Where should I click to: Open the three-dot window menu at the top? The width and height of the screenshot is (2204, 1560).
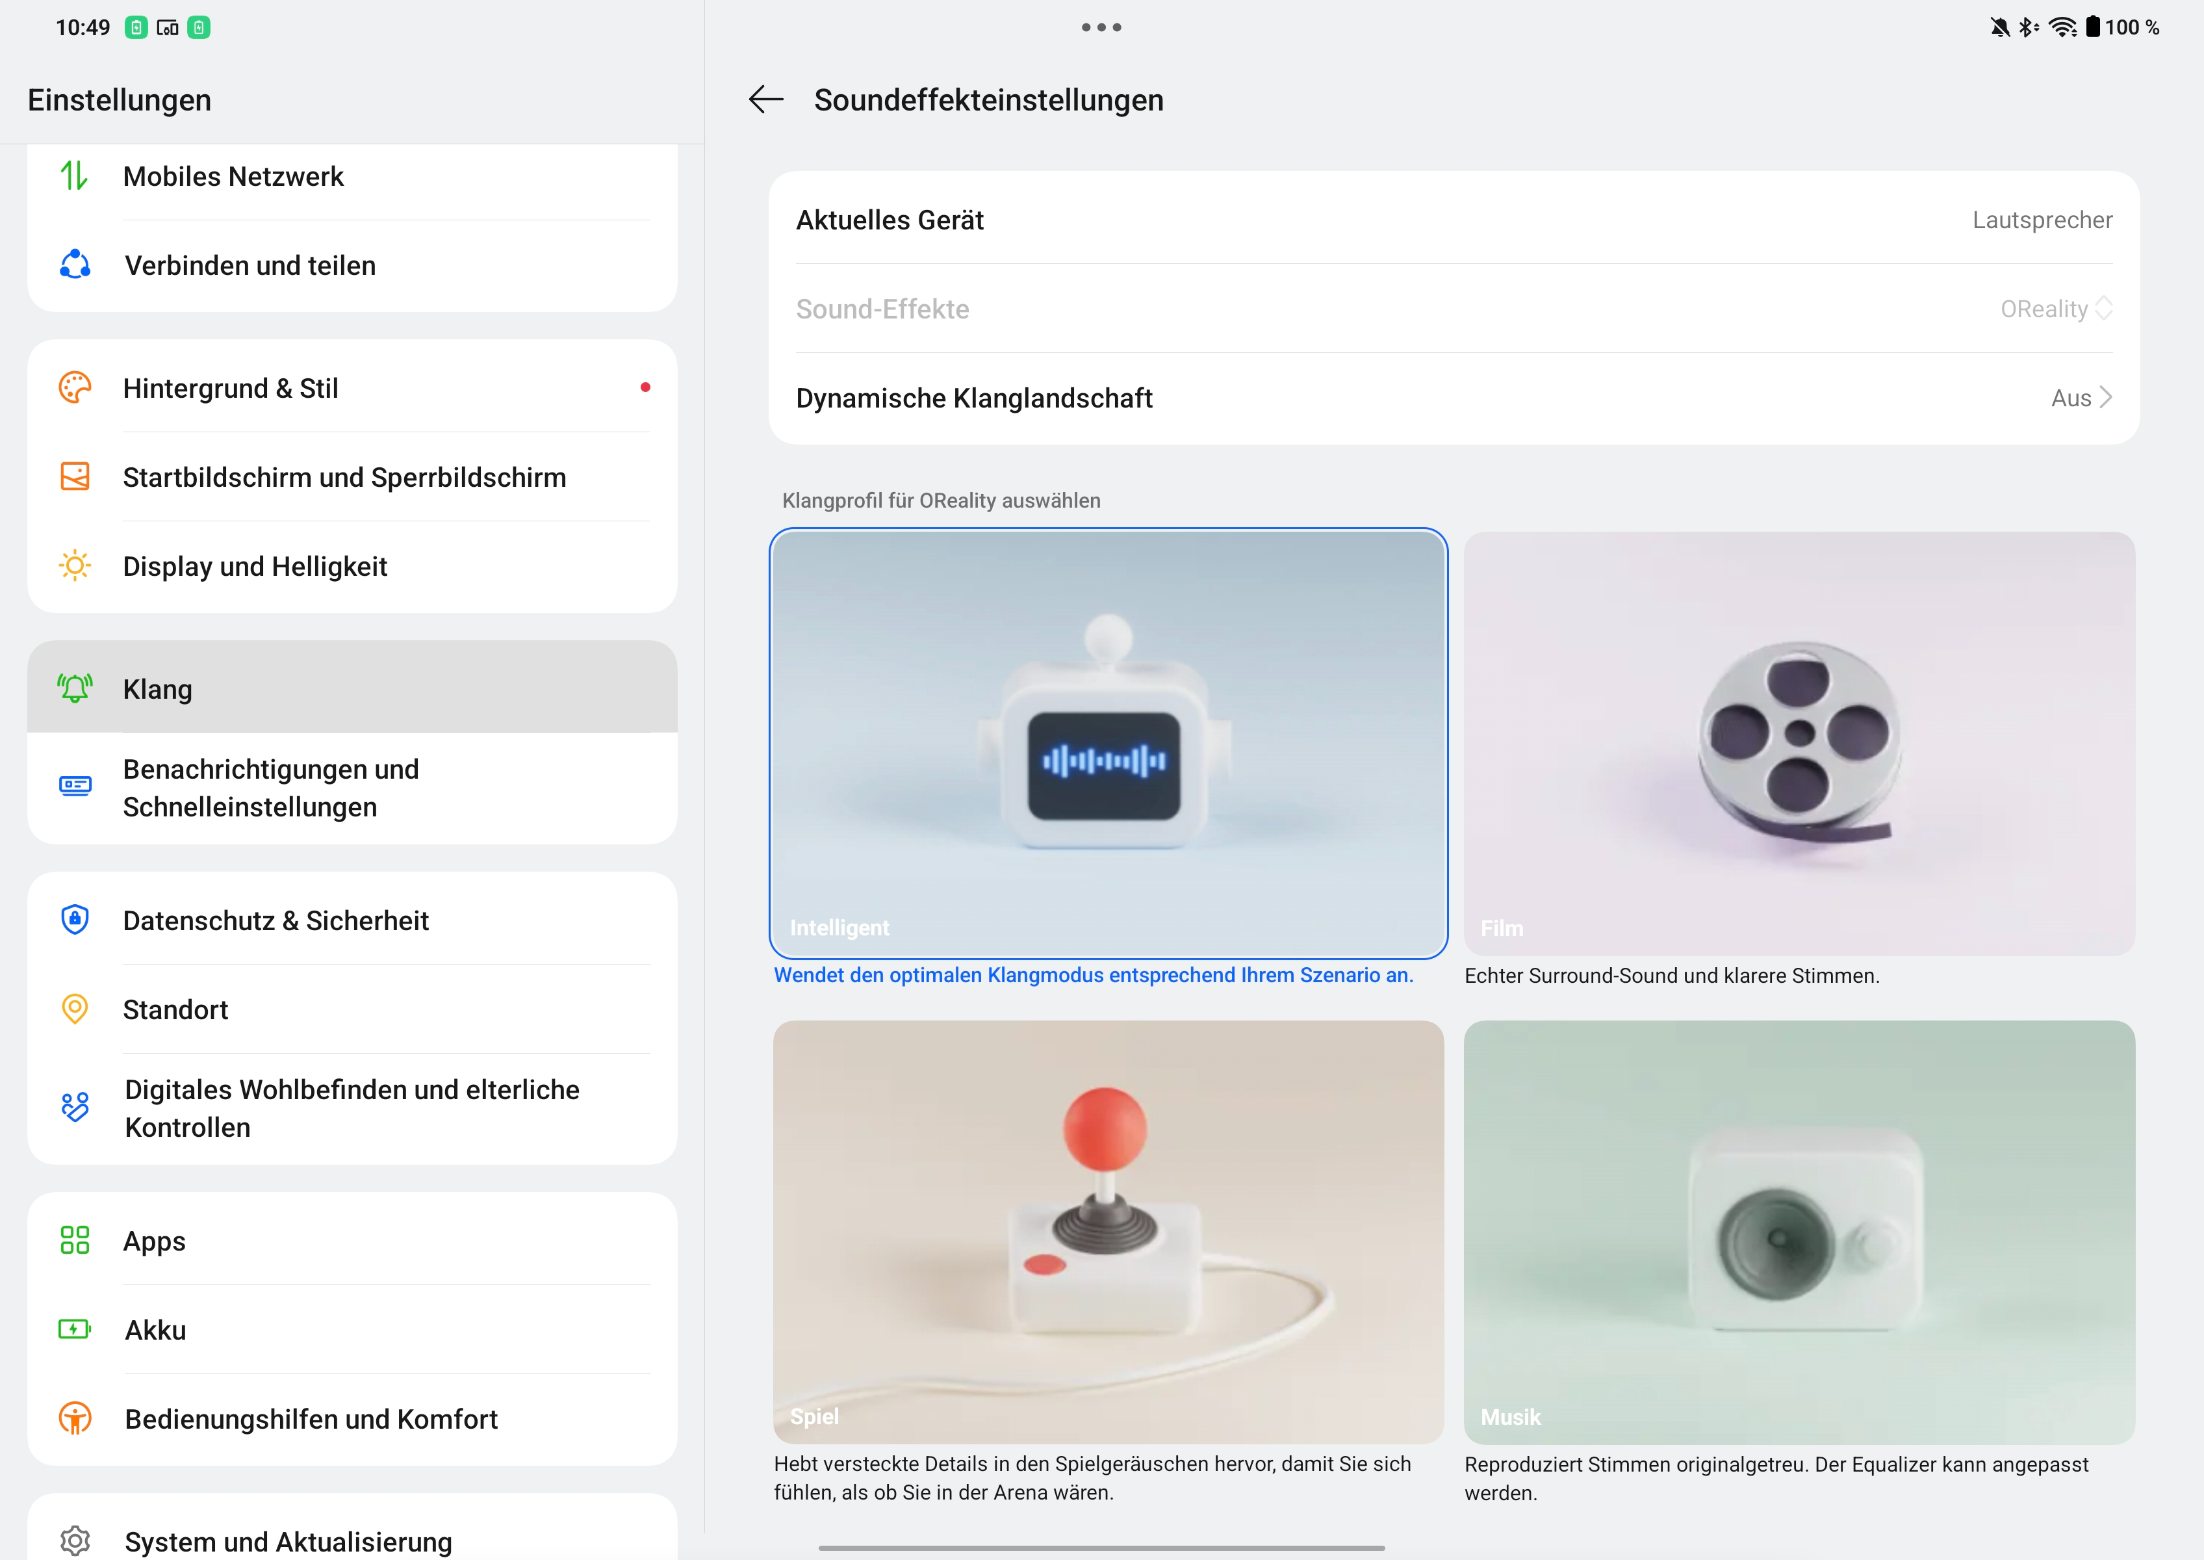[x=1101, y=27]
